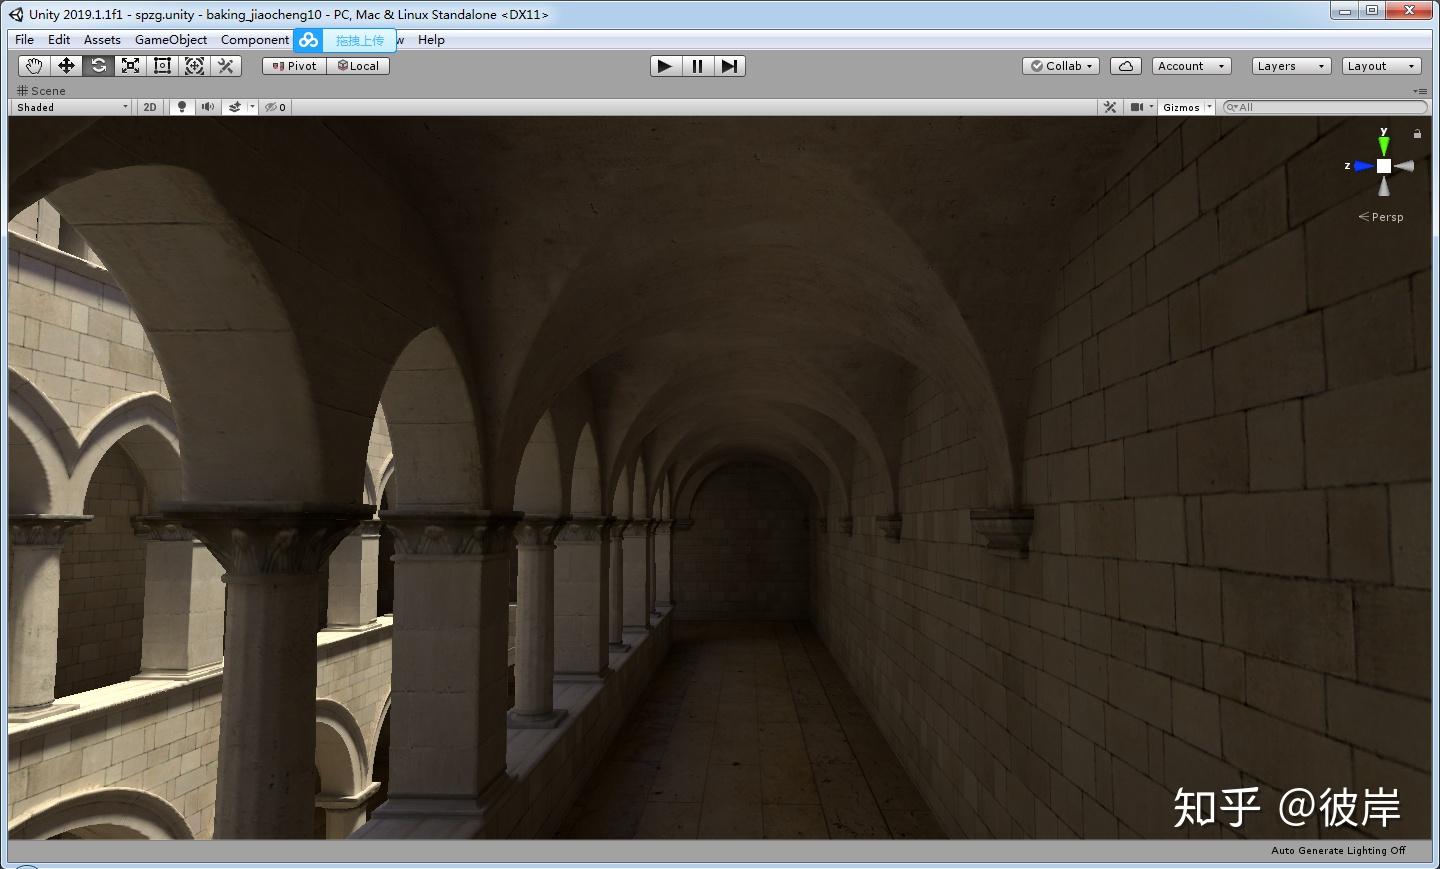The width and height of the screenshot is (1440, 869).
Task: Expand the Layers dropdown
Action: click(1290, 66)
